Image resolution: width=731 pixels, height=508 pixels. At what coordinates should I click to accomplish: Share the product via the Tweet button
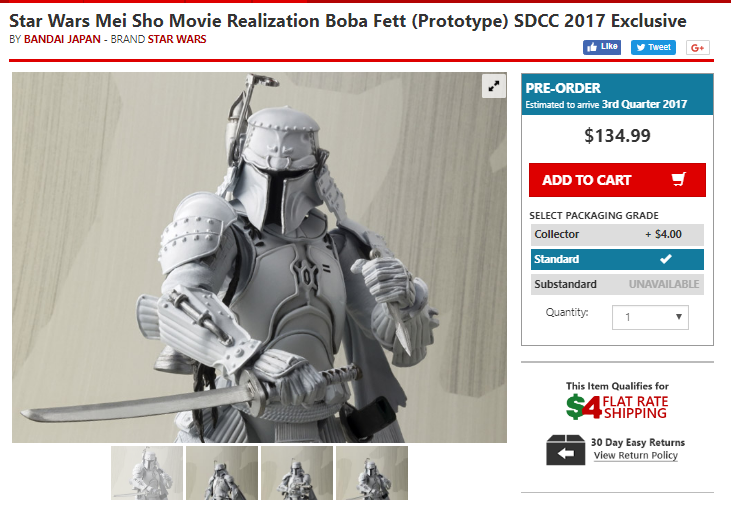coord(653,47)
